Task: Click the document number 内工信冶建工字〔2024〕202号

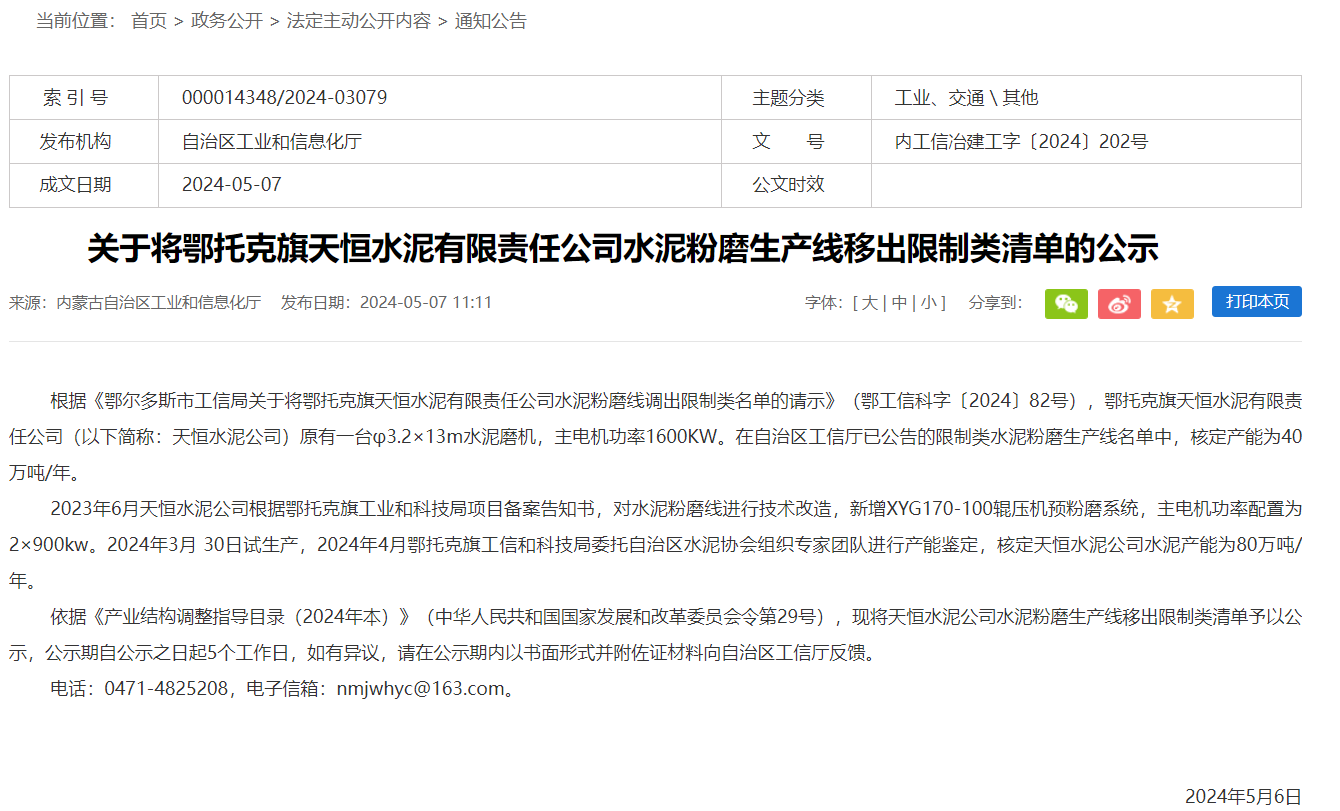Action: point(1021,142)
